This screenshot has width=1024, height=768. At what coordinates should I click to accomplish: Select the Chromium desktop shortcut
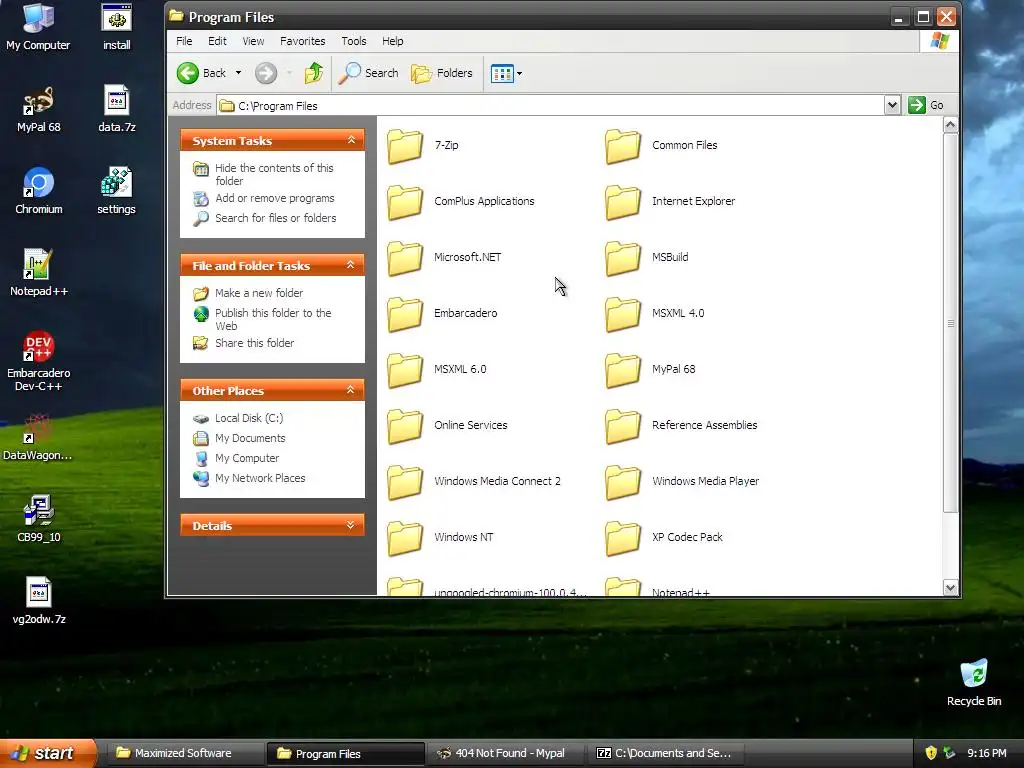pyautogui.click(x=39, y=191)
